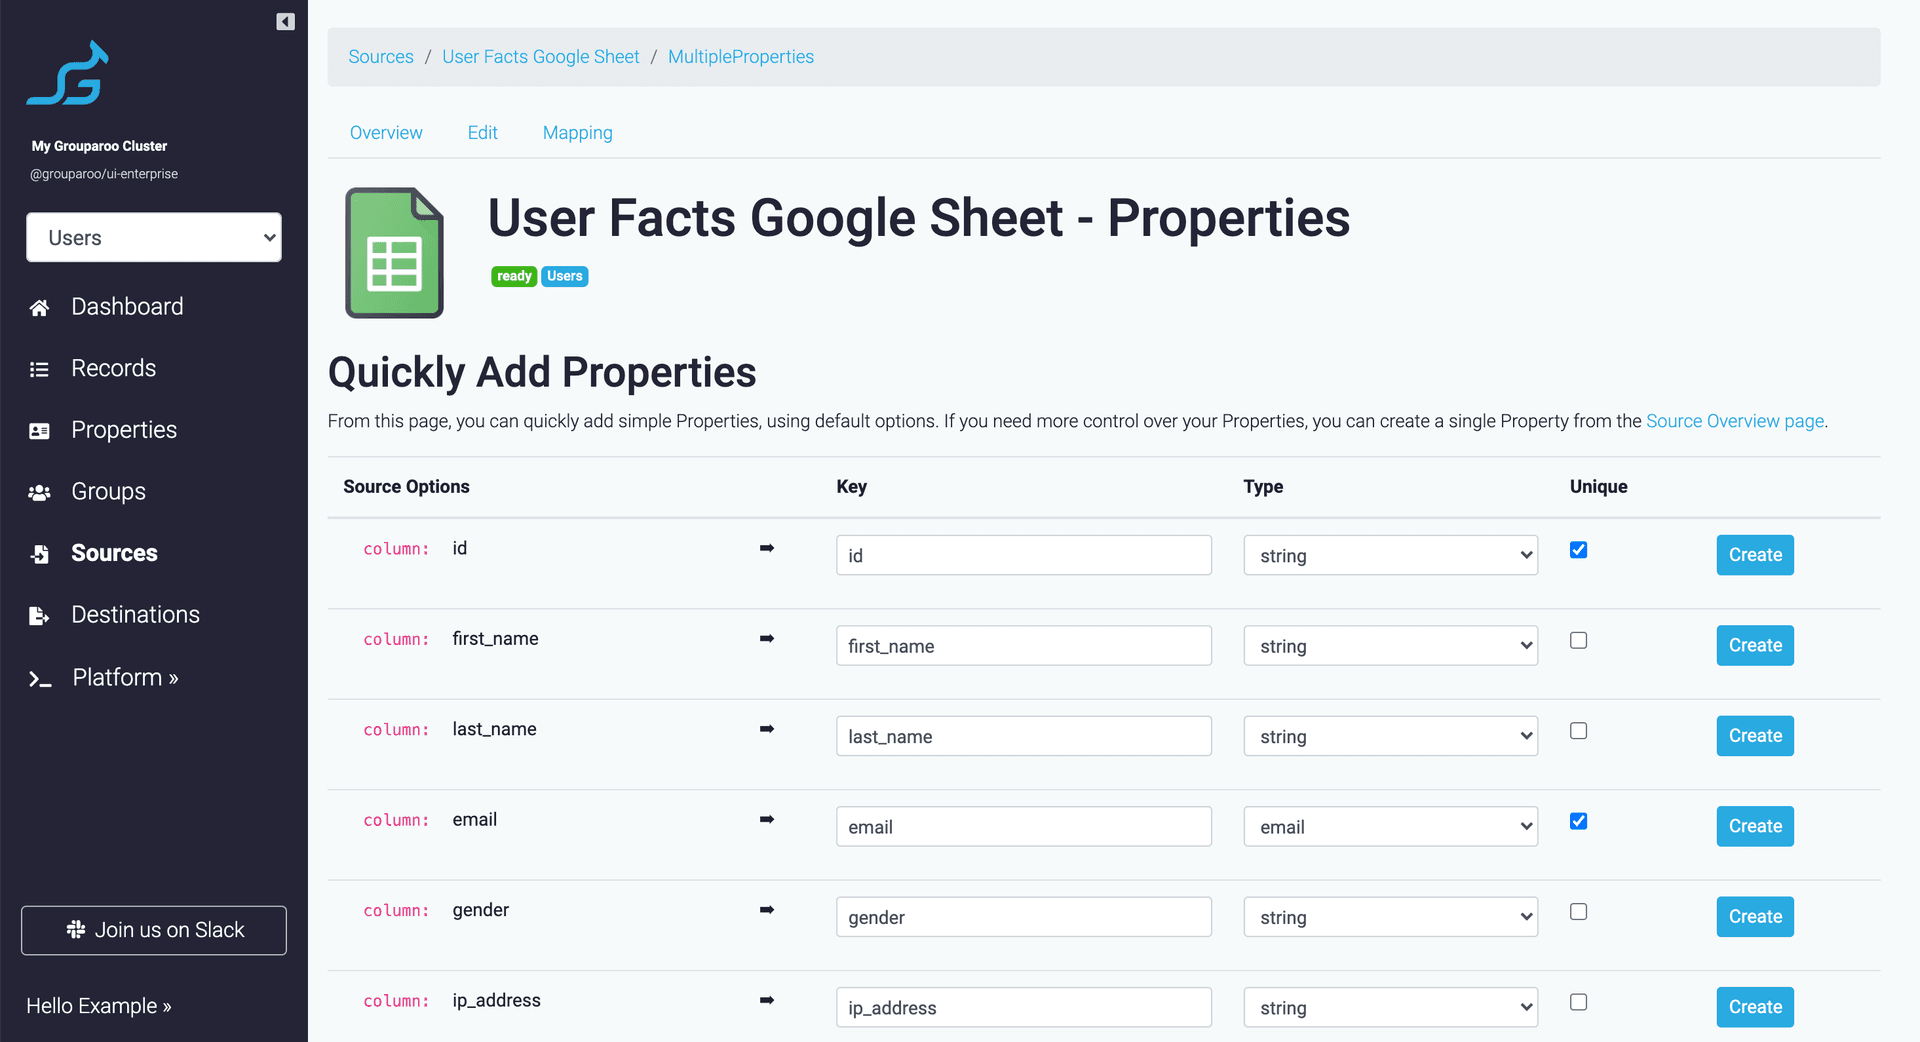Check the Unique box for ip_address
Image resolution: width=1920 pixels, height=1042 pixels.
1578,1002
